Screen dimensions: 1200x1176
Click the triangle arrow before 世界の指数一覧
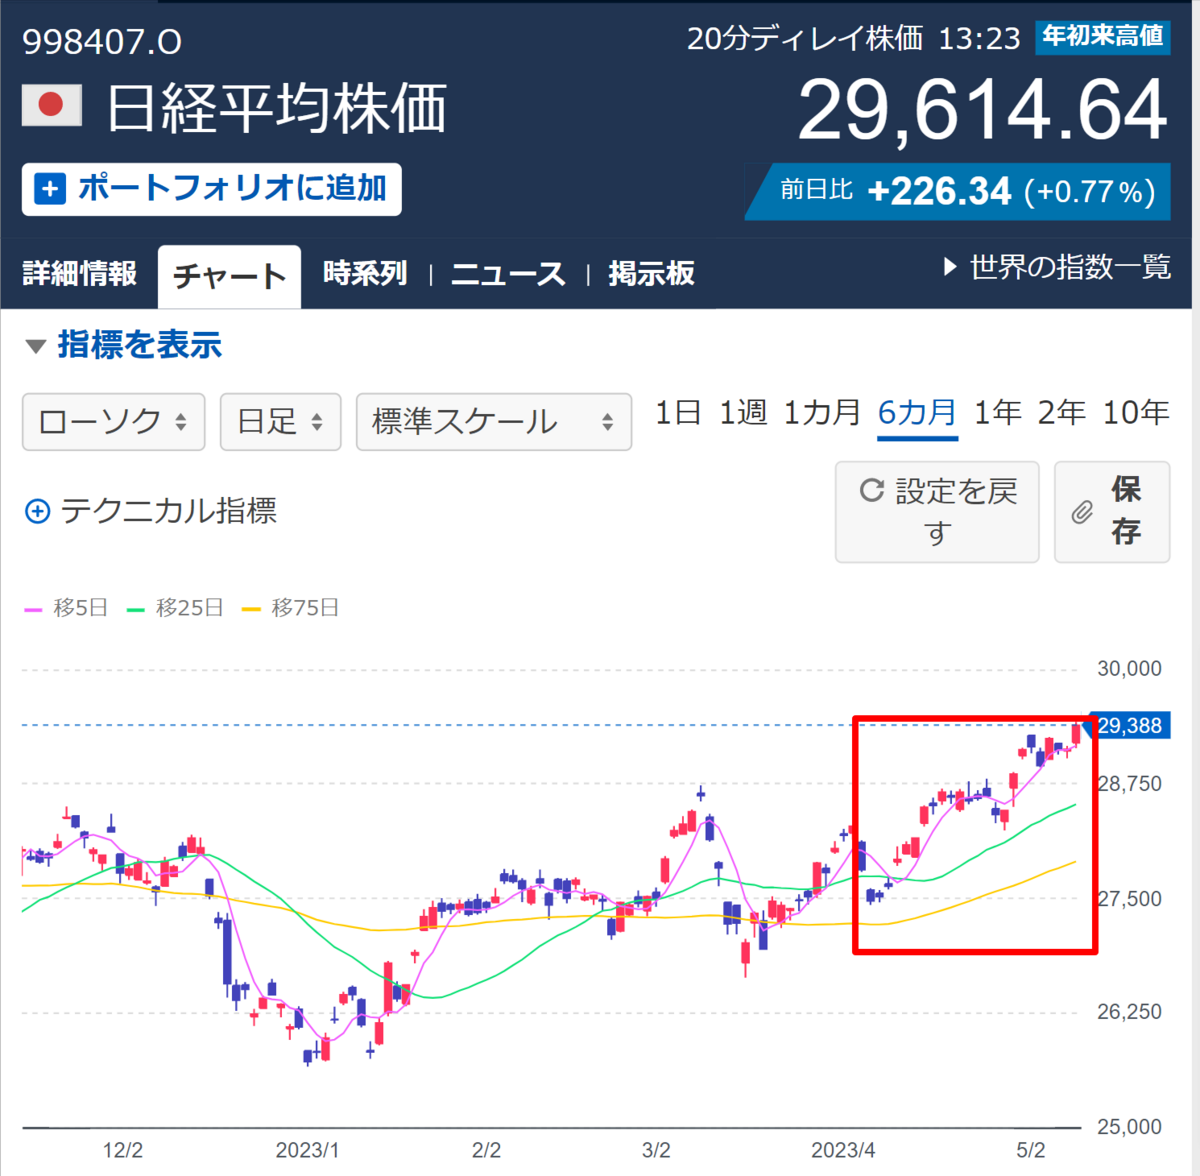950,267
